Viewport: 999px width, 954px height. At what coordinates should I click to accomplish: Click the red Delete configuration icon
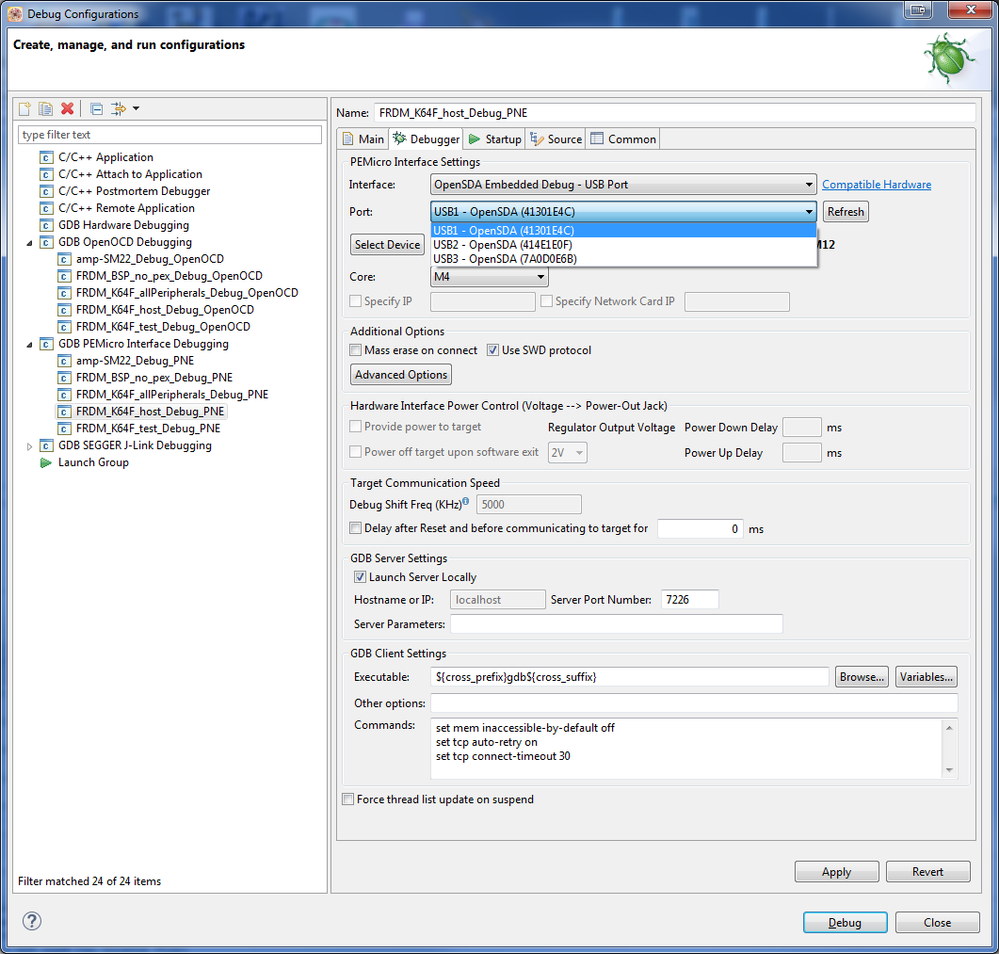67,109
